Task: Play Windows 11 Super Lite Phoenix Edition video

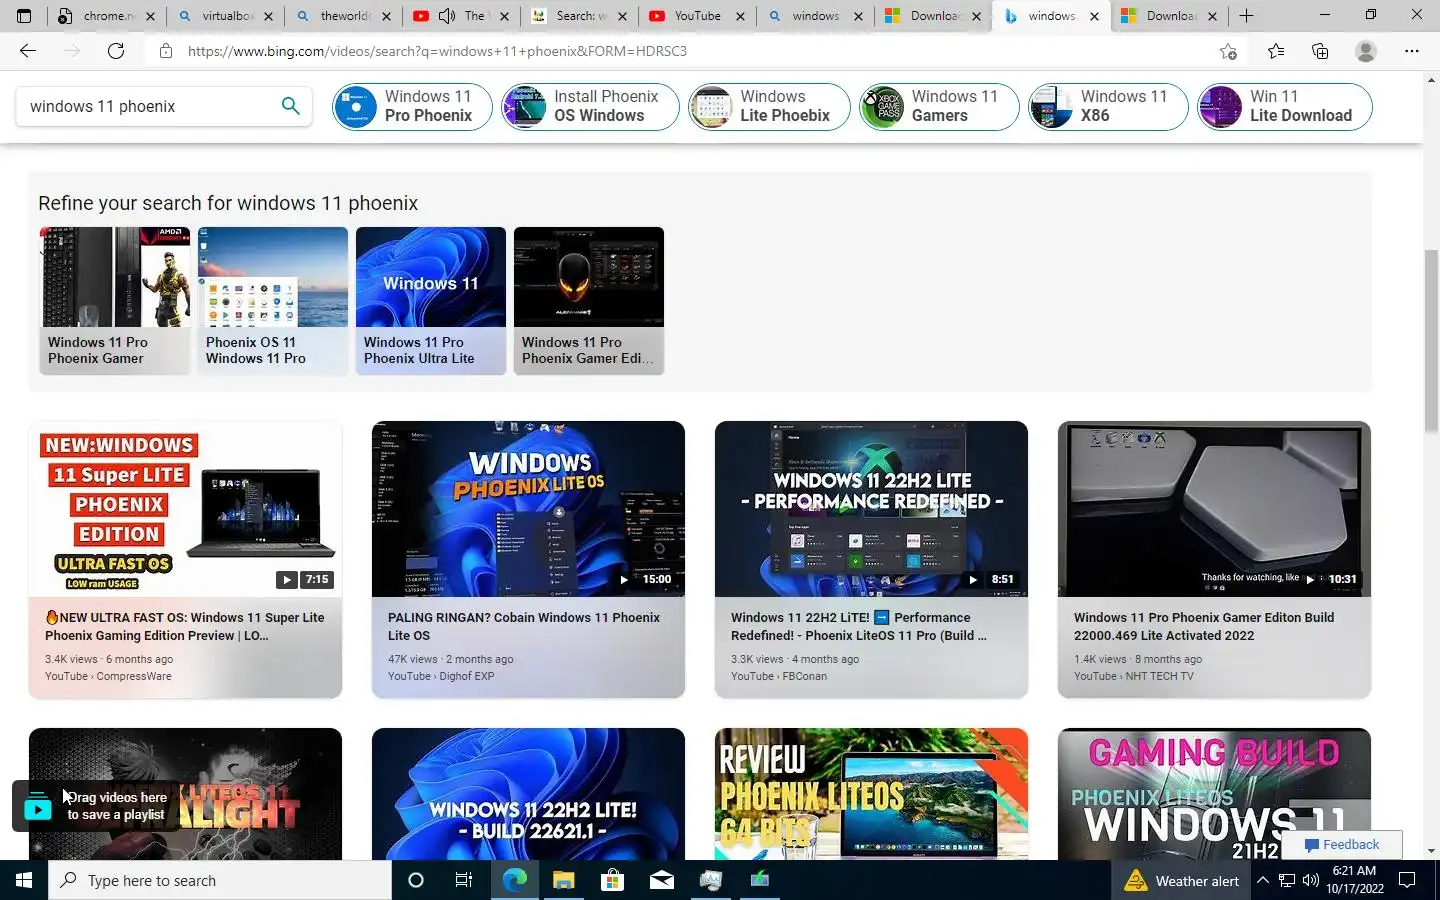Action: [x=185, y=509]
